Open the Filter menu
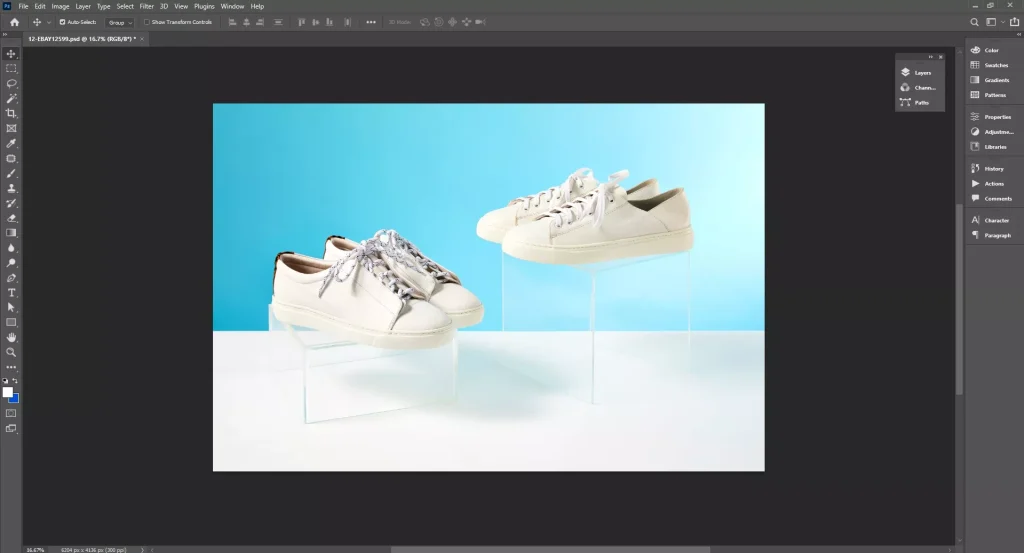The width and height of the screenshot is (1024, 553). [146, 7]
